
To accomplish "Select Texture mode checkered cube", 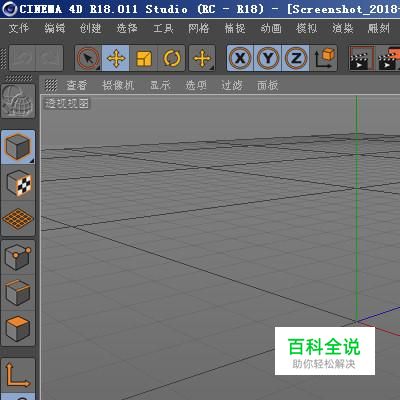I will click(18, 183).
